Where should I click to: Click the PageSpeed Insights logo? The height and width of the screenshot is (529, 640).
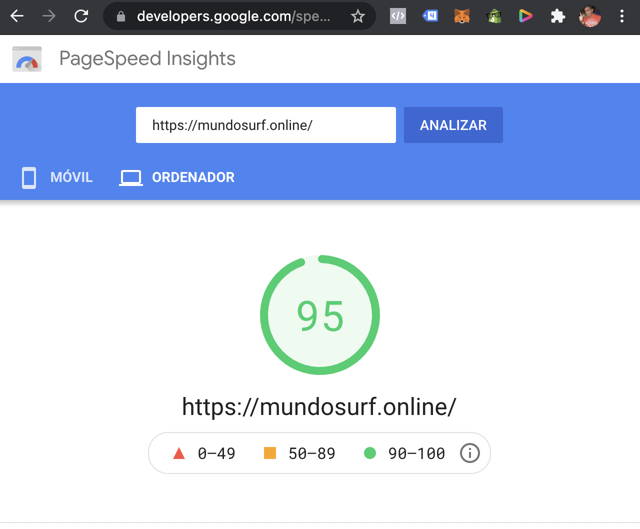coord(27,59)
